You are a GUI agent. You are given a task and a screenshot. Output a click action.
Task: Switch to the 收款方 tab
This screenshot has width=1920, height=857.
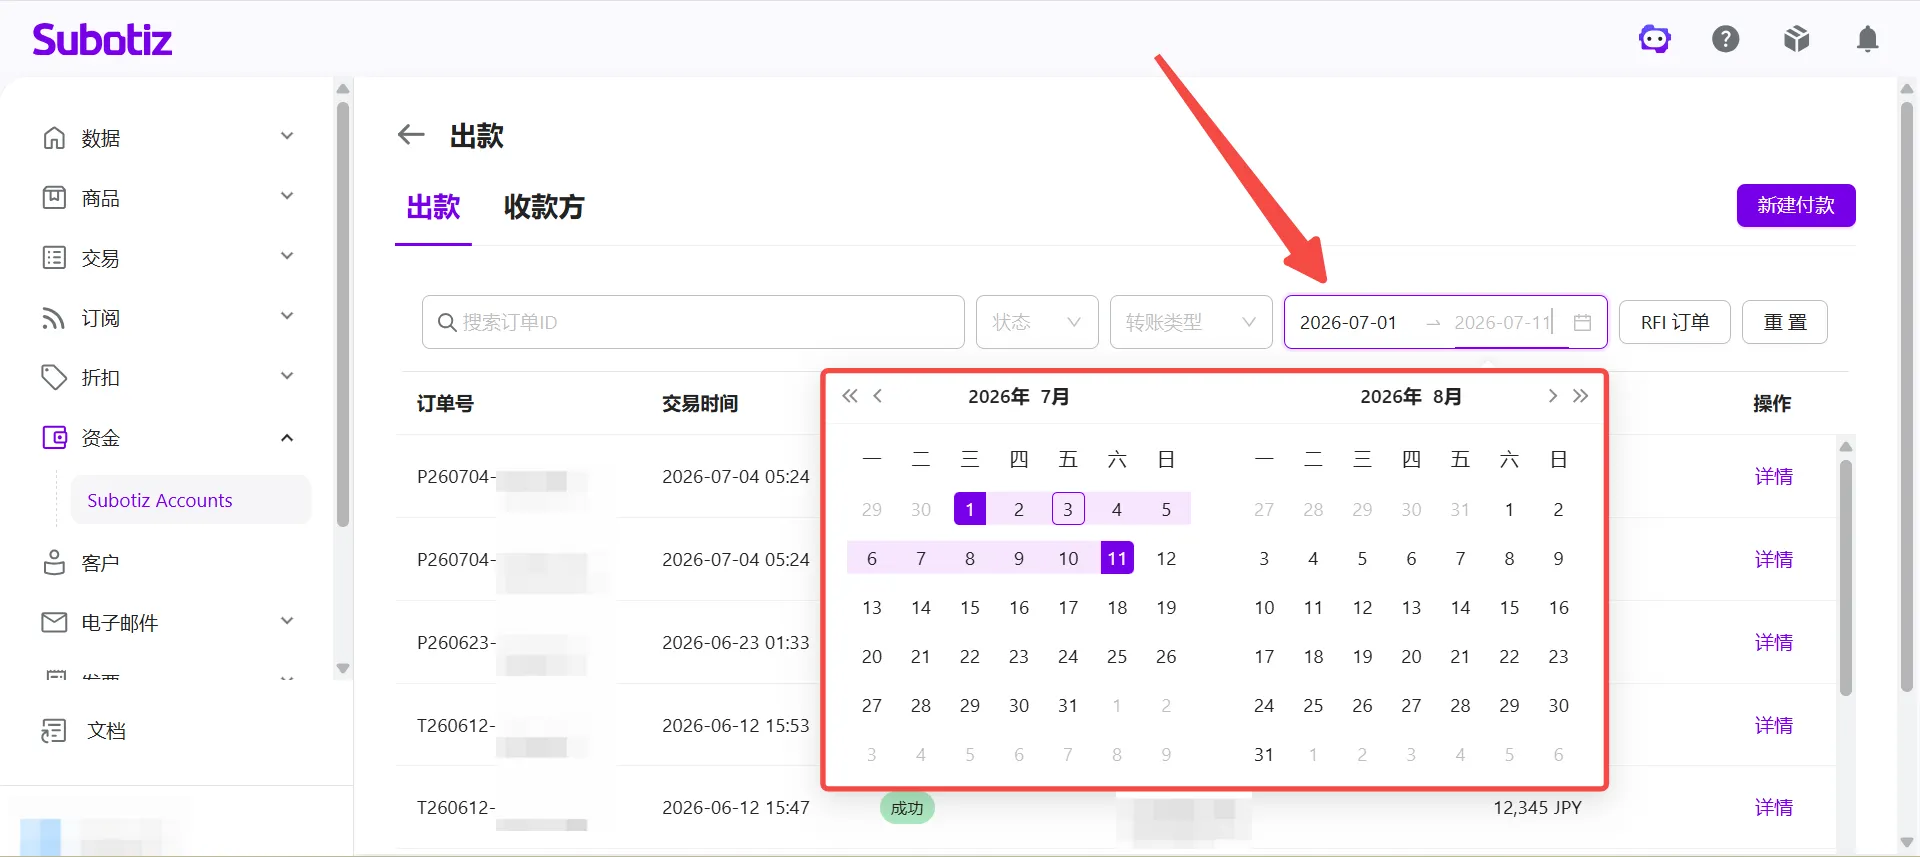tap(544, 207)
